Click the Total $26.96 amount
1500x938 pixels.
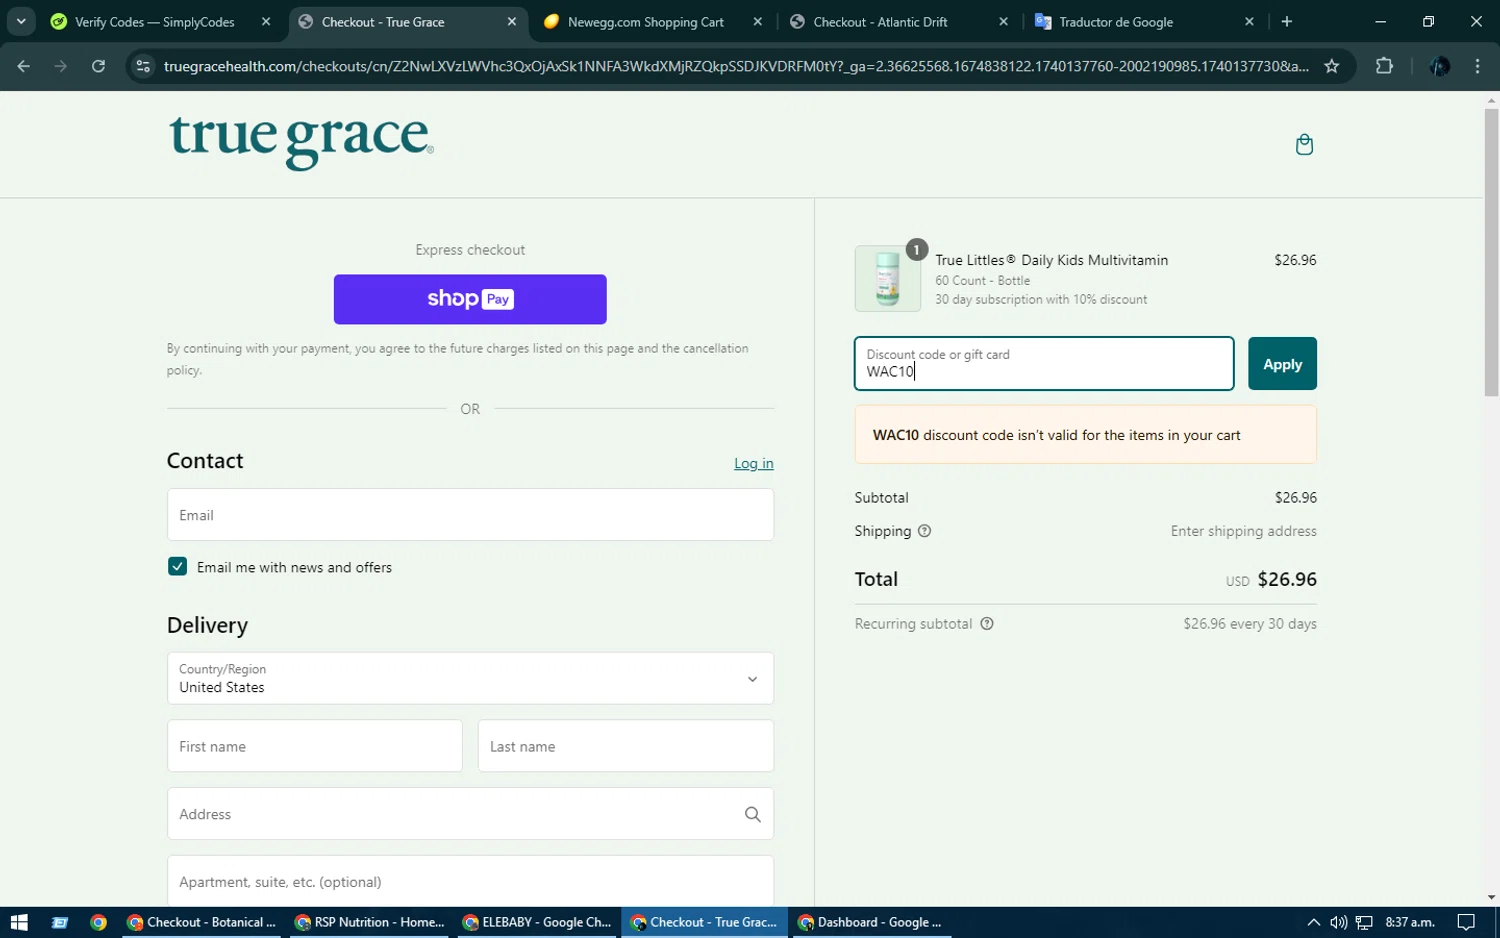point(1286,579)
